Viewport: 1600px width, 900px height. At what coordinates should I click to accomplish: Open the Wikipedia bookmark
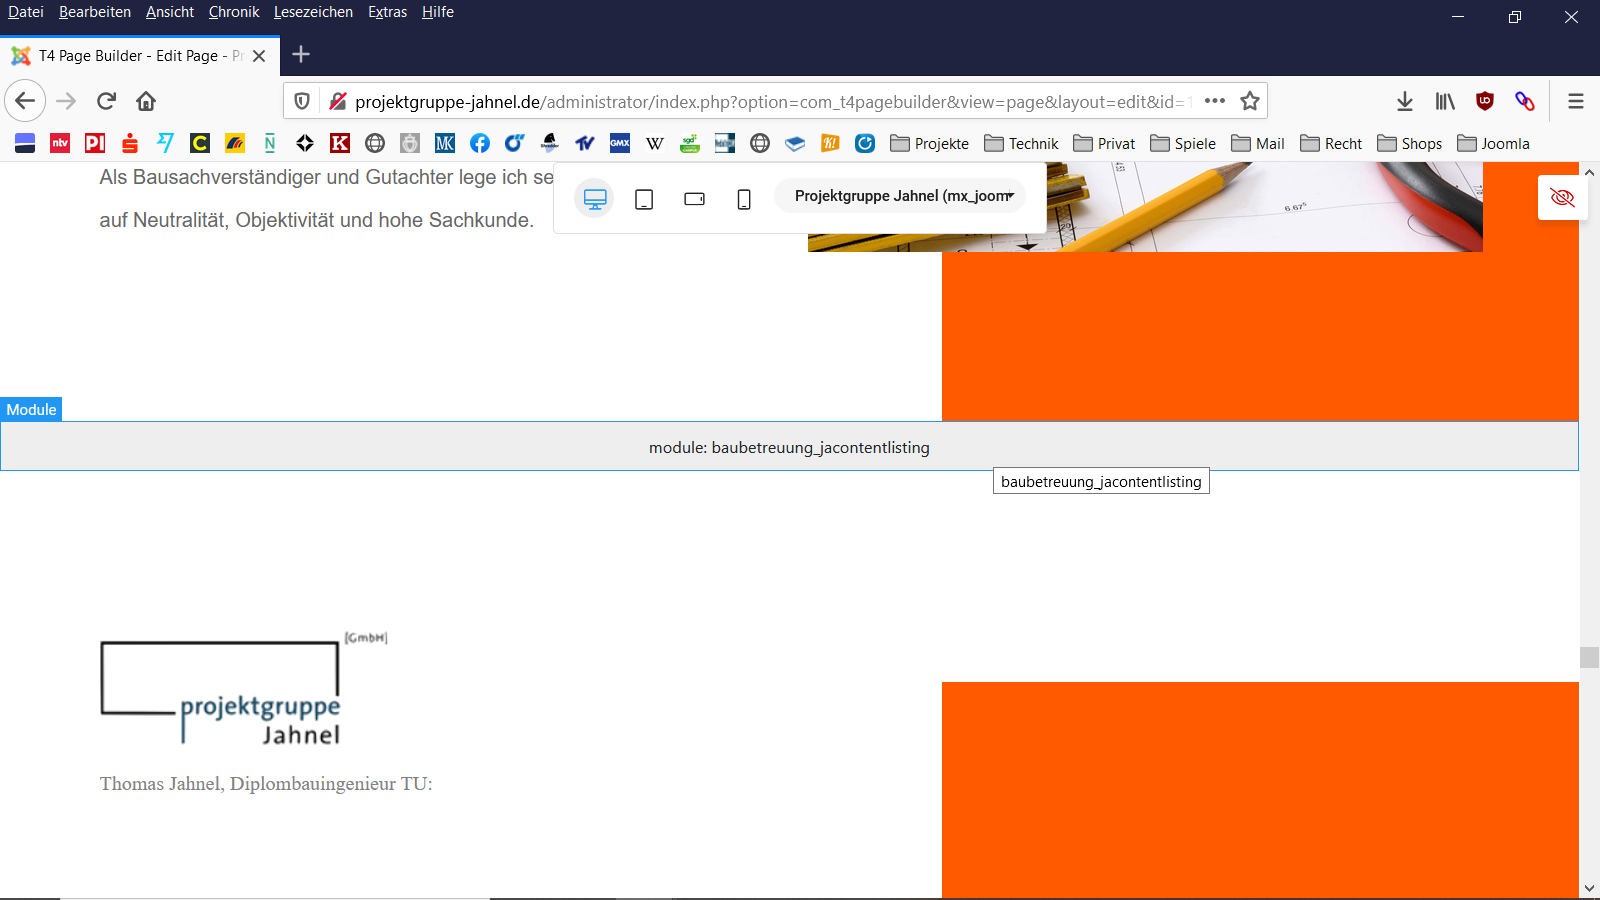tap(655, 143)
